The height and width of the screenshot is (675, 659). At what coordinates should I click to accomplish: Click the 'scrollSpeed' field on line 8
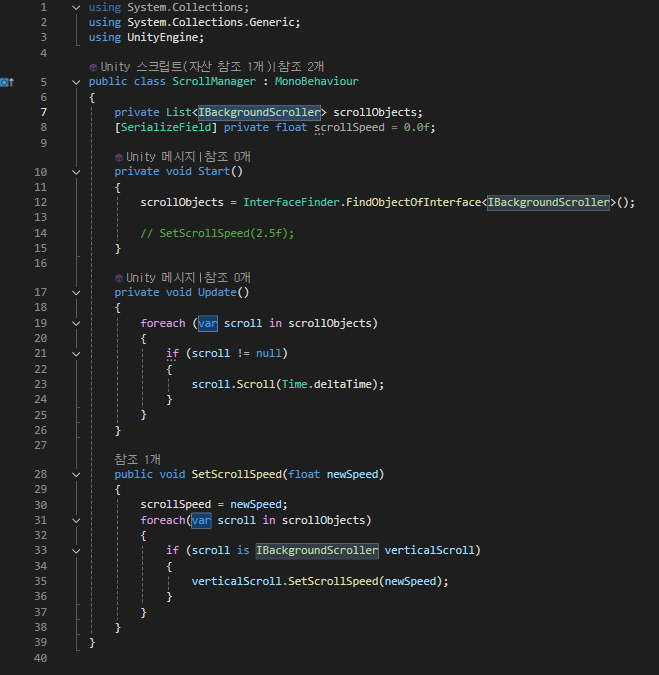tap(349, 127)
